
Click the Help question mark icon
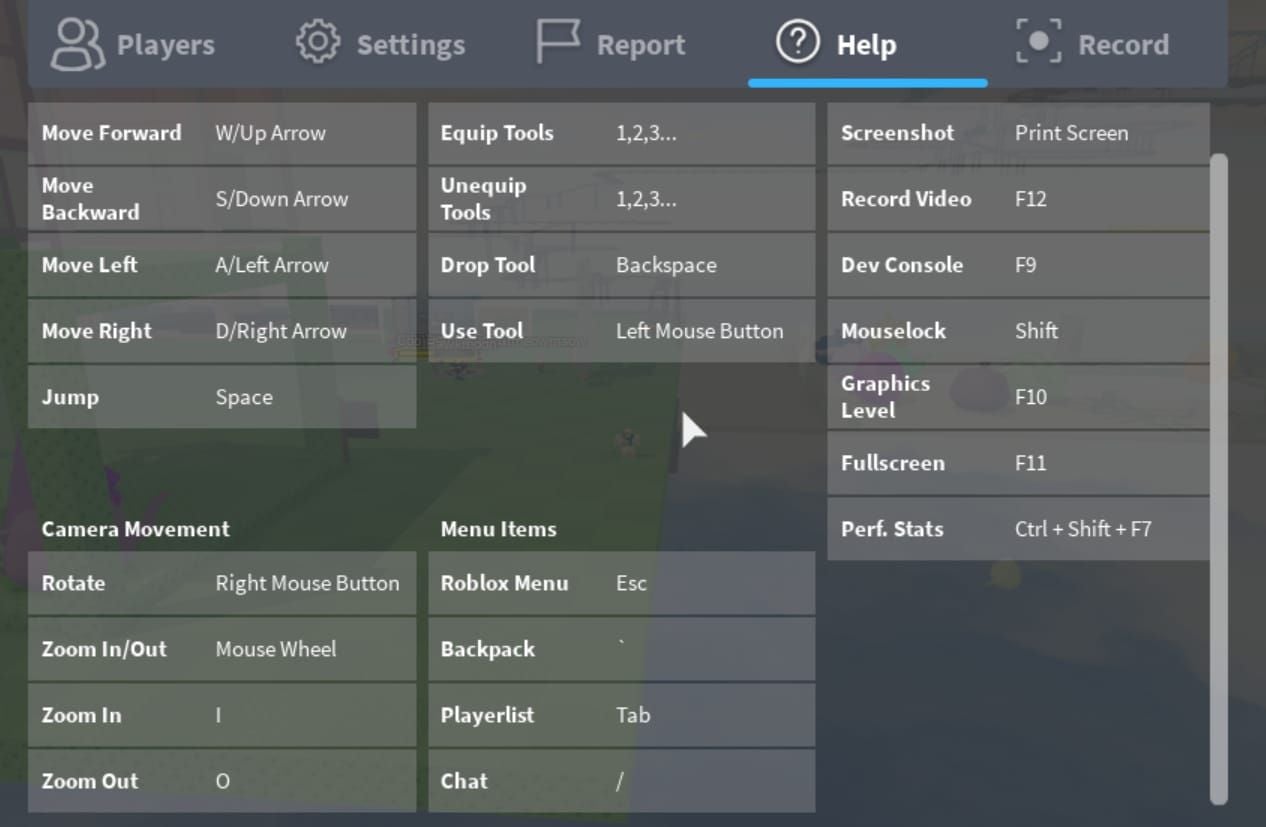pos(797,44)
